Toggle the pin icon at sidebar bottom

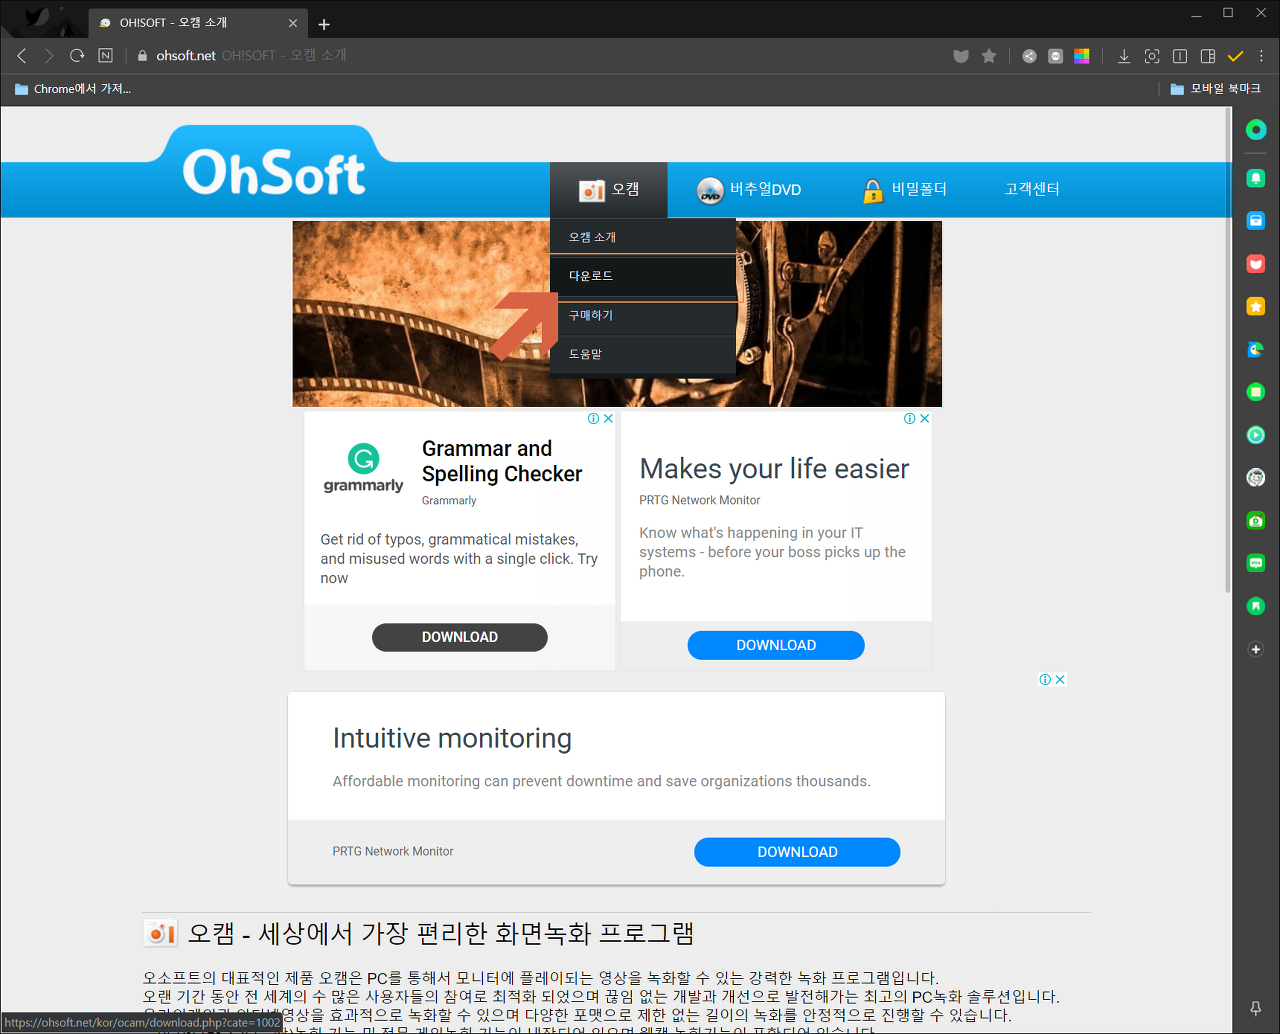(1256, 1008)
